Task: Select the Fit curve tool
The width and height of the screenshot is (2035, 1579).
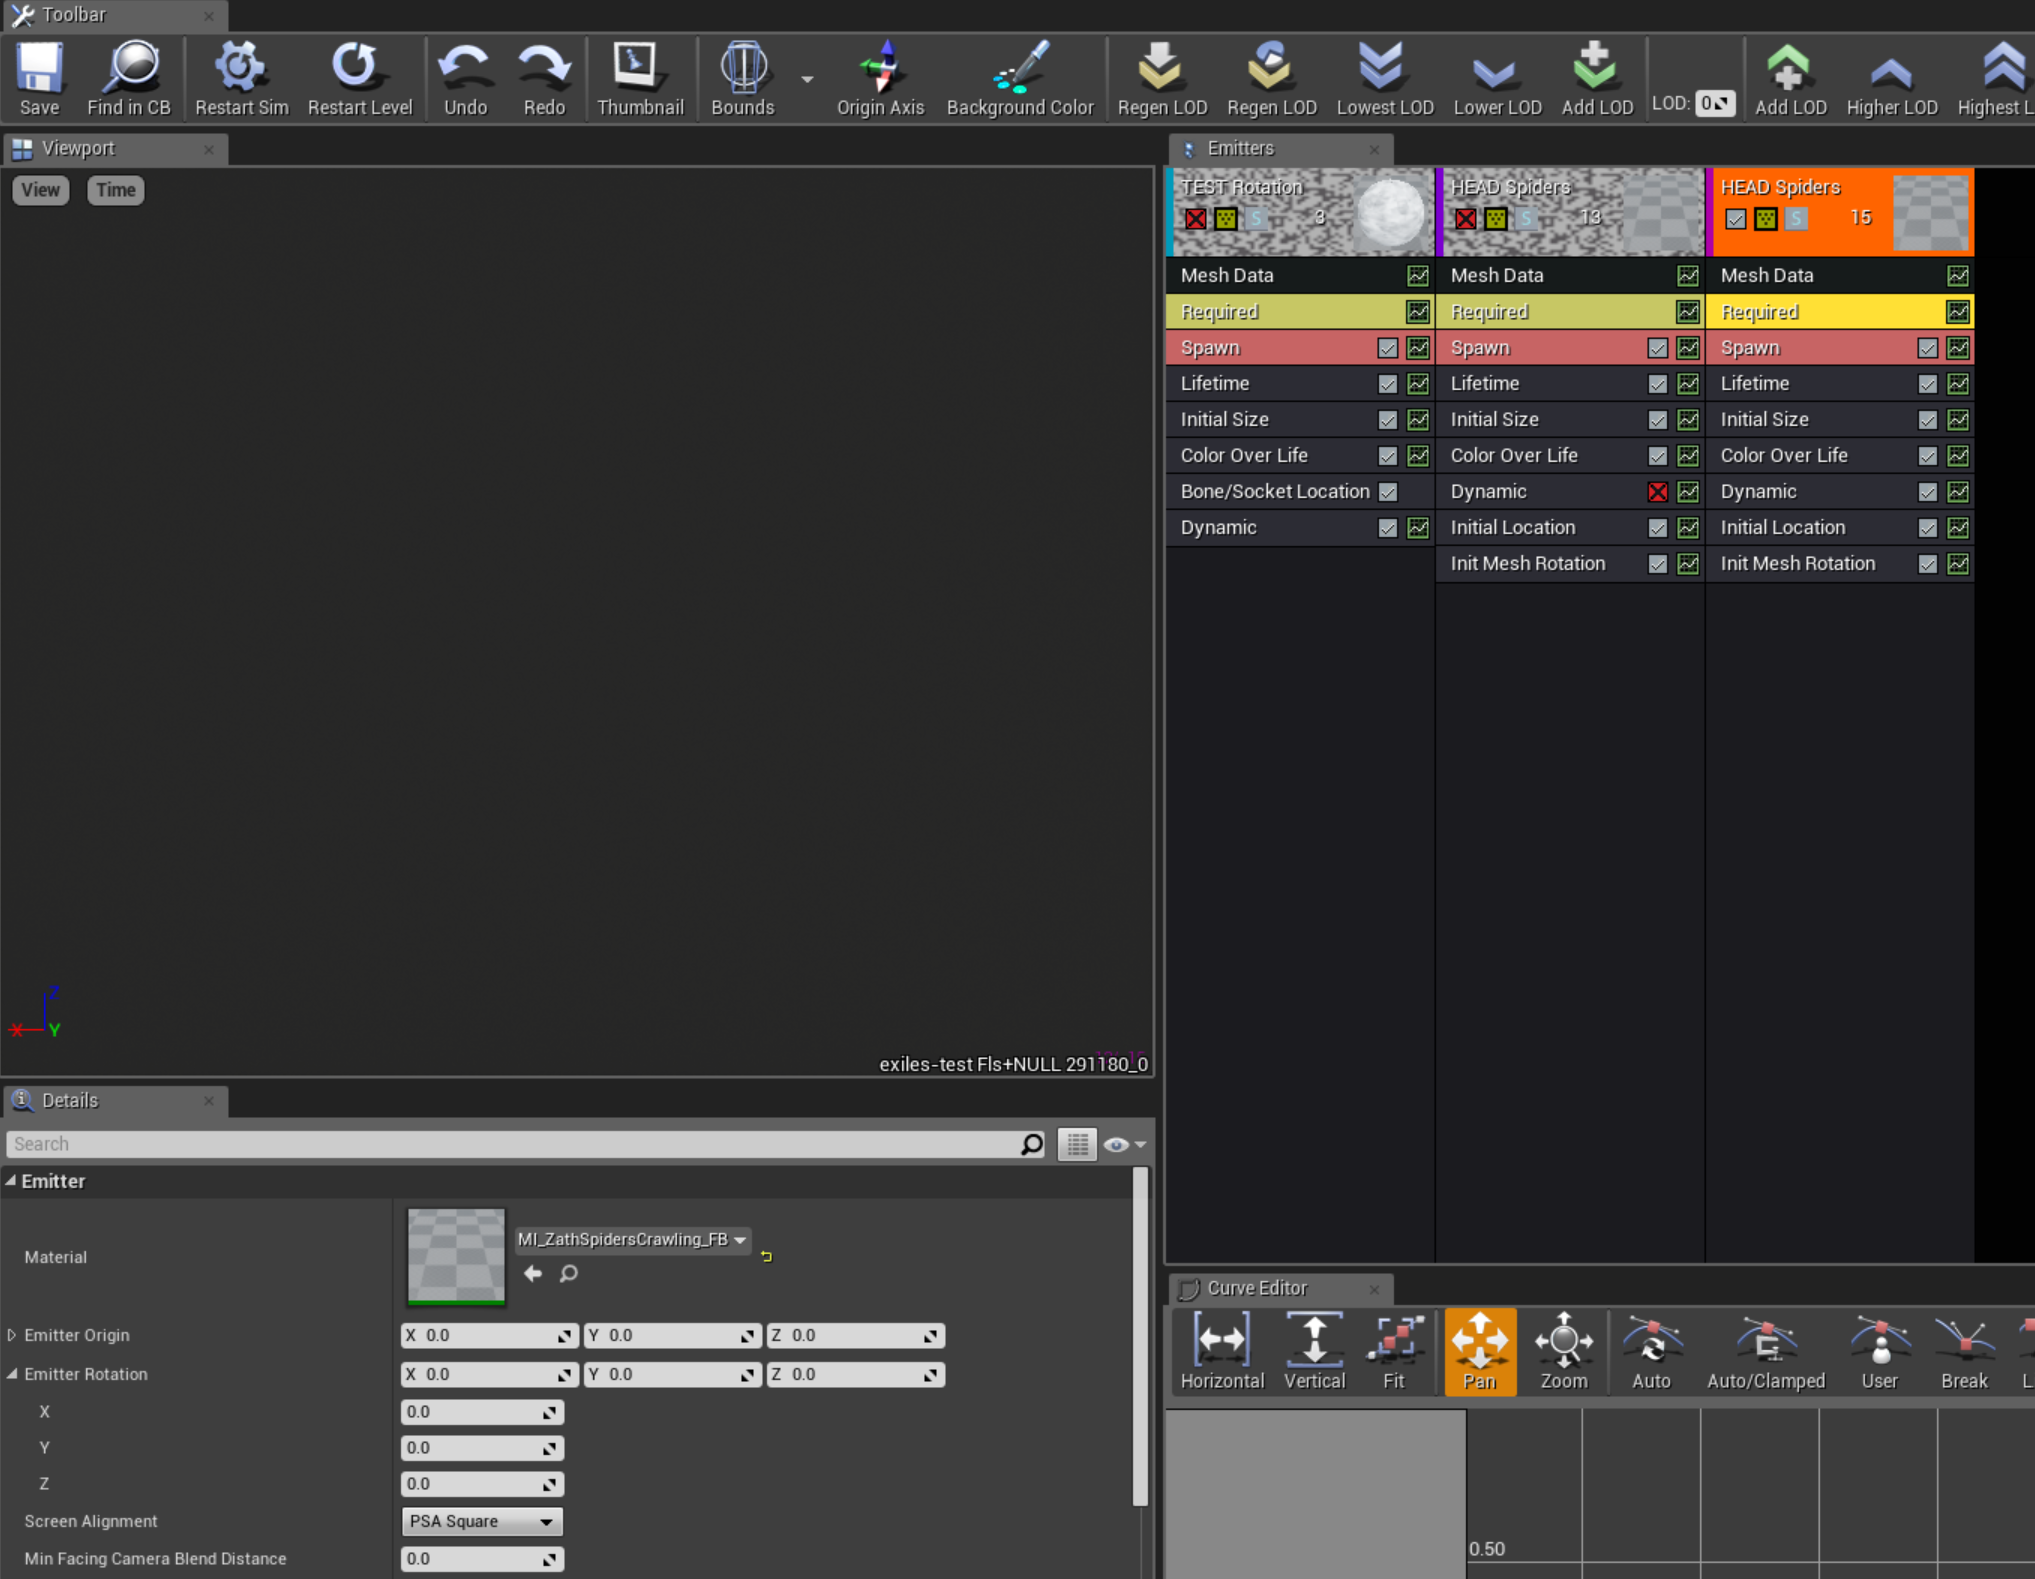Action: click(x=1393, y=1351)
